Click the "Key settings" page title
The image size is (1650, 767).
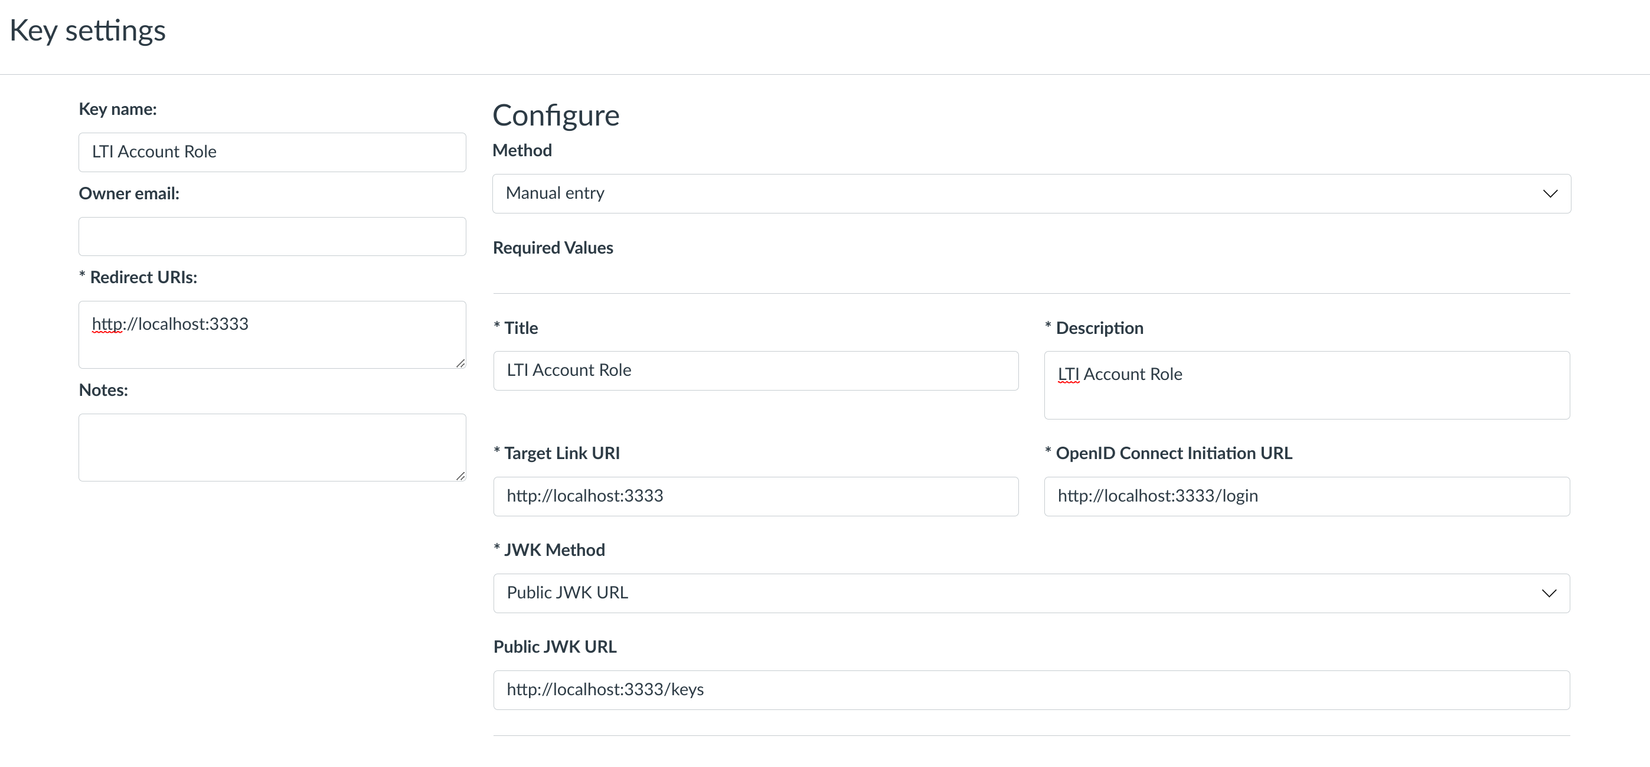click(88, 31)
